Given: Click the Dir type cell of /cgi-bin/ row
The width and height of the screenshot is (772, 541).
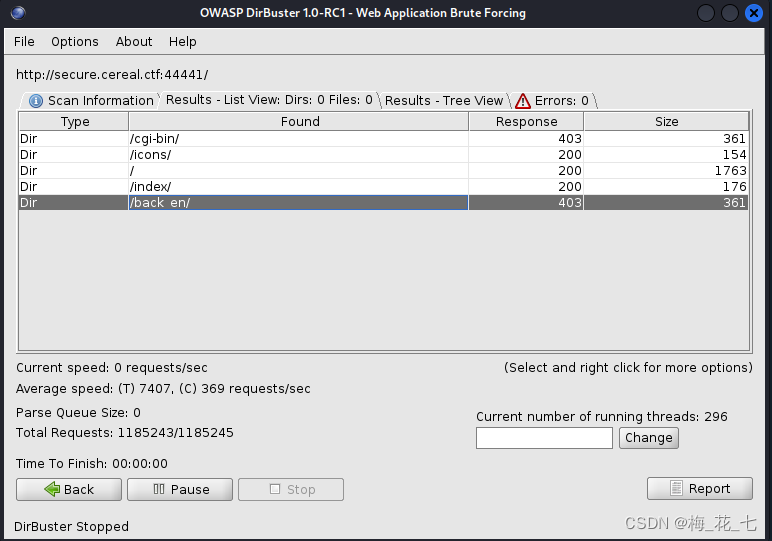Looking at the screenshot, I should pos(74,139).
